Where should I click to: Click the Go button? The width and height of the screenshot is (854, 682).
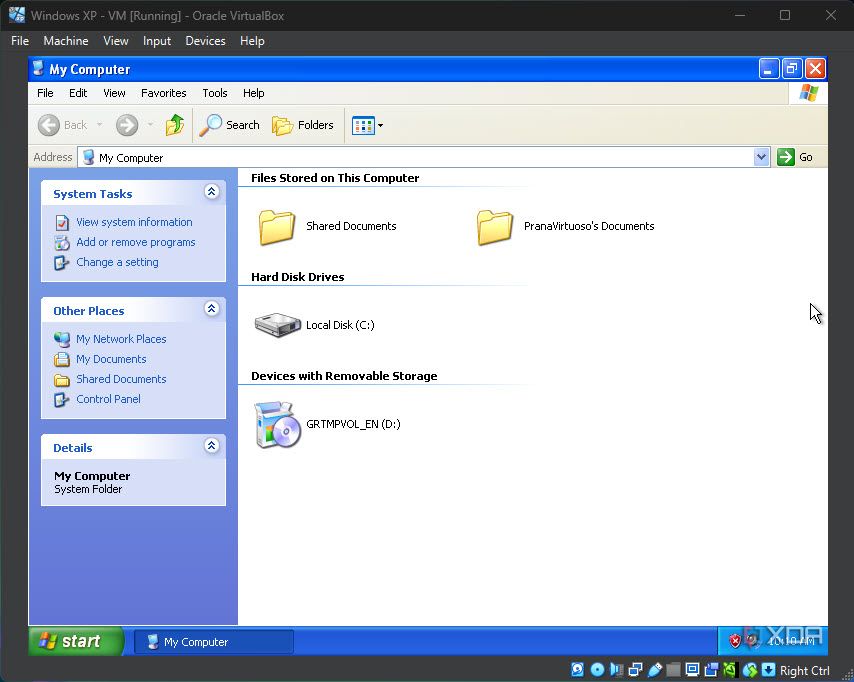point(795,157)
